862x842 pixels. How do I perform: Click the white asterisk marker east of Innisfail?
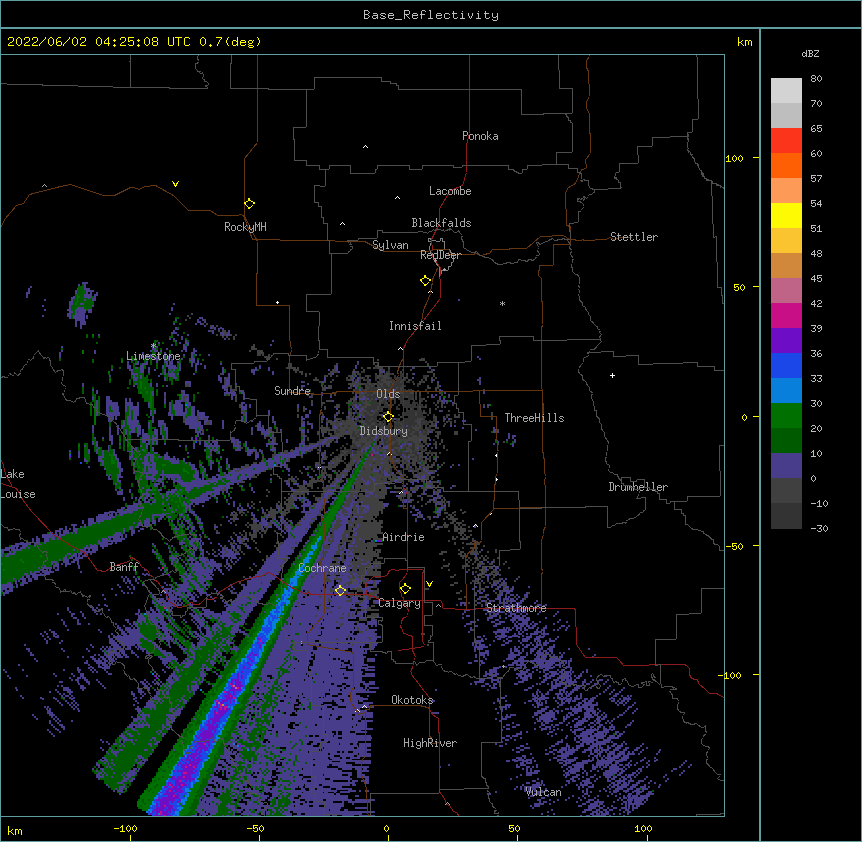502,303
